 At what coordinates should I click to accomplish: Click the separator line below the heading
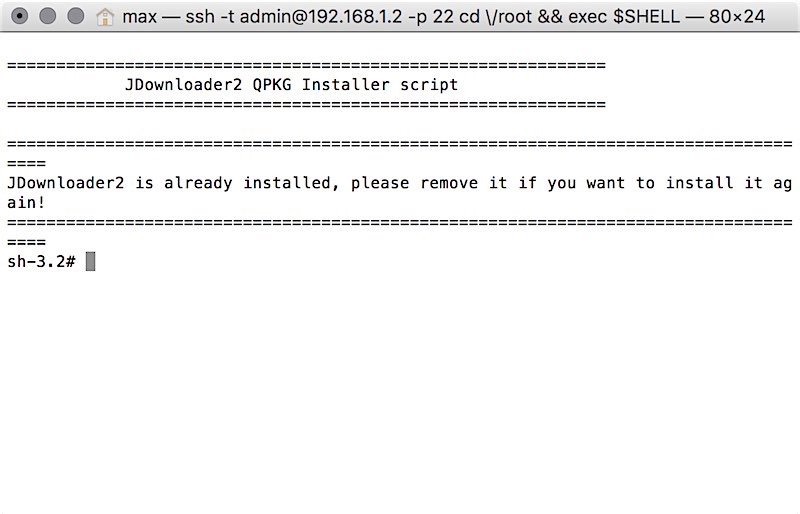(306, 104)
